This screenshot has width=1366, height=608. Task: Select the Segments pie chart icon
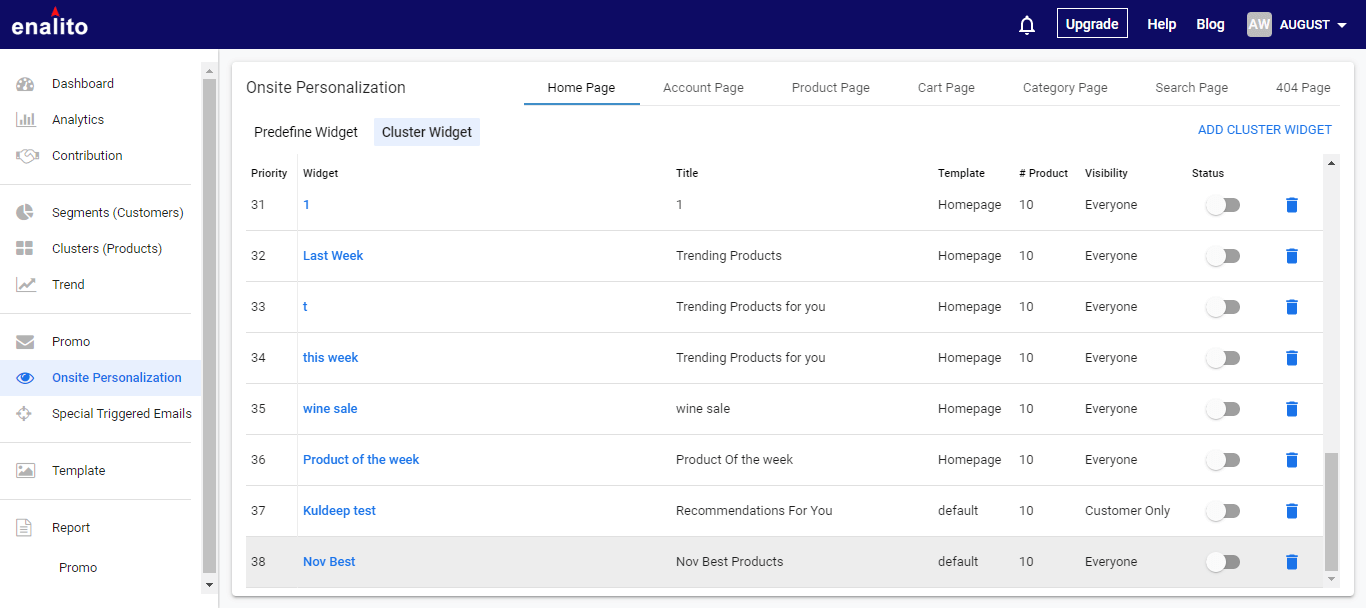coord(26,213)
